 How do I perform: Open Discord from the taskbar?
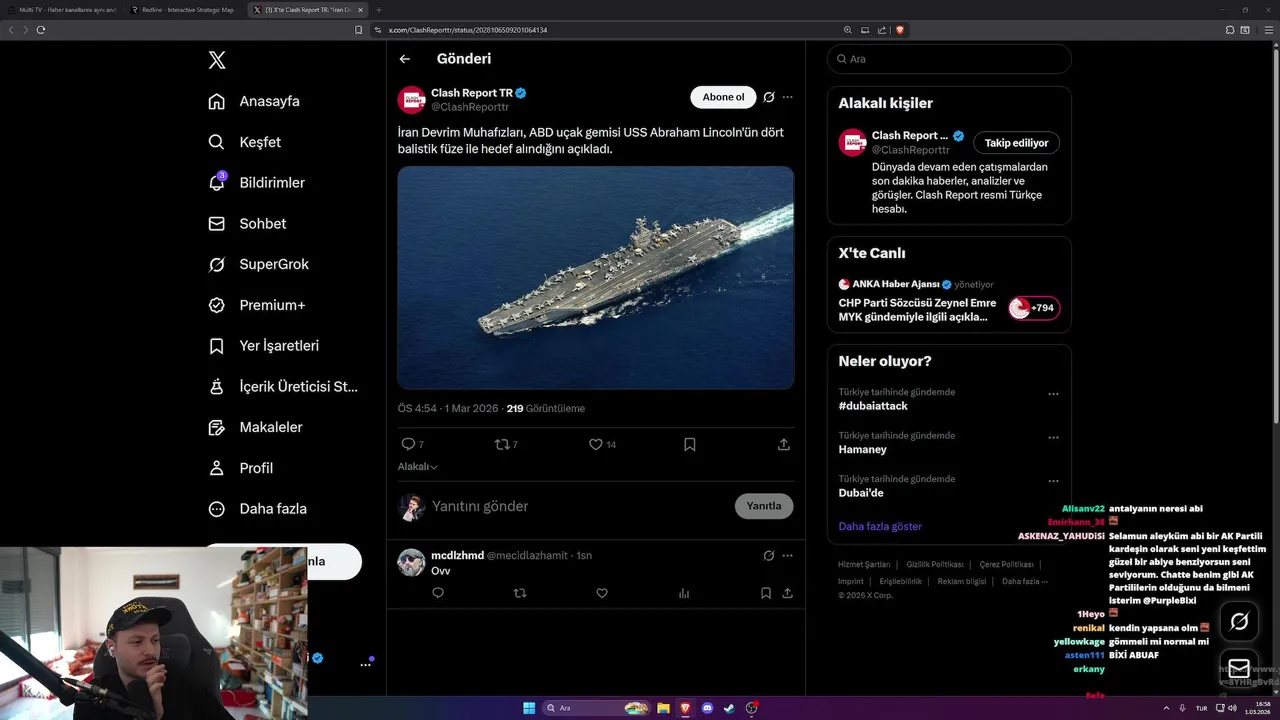click(x=707, y=708)
